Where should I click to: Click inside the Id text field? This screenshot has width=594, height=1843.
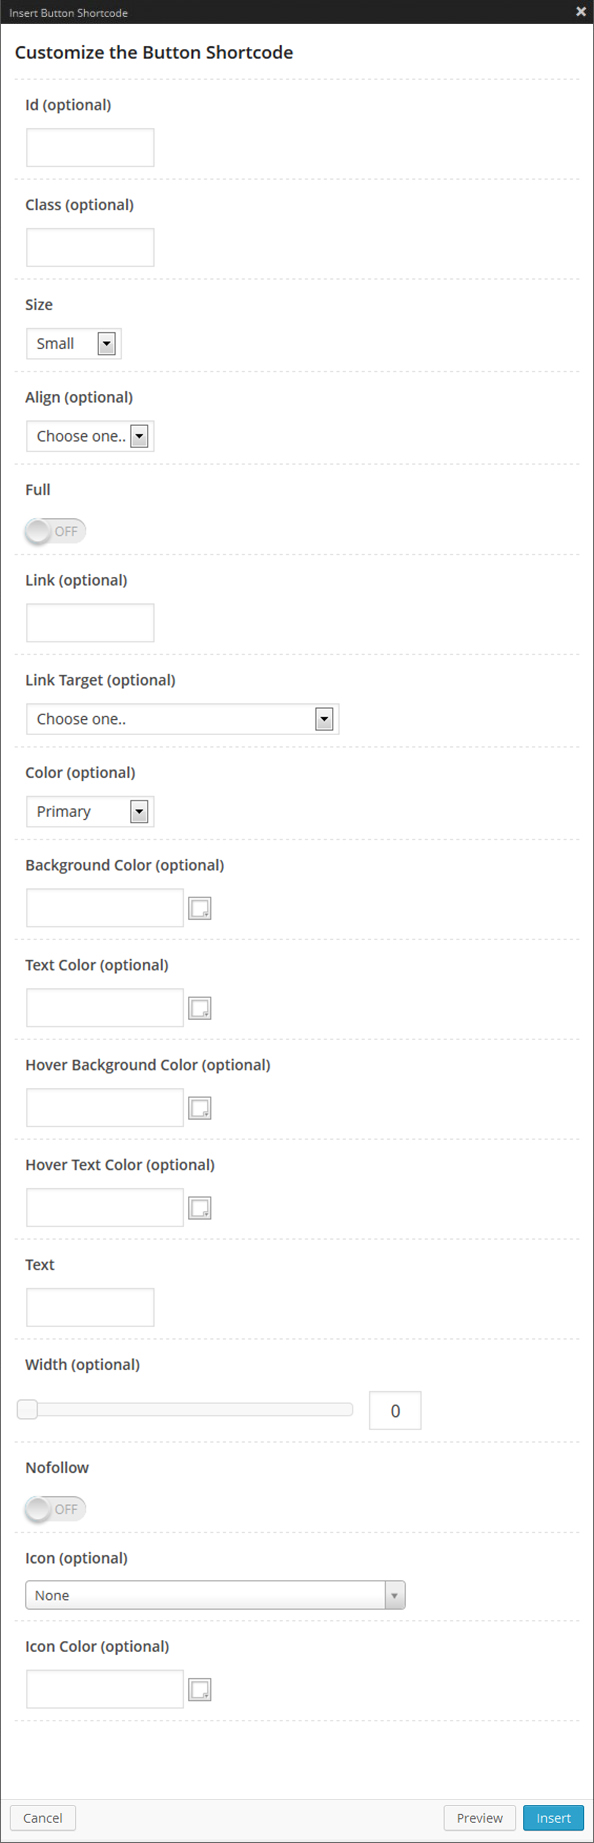(89, 147)
